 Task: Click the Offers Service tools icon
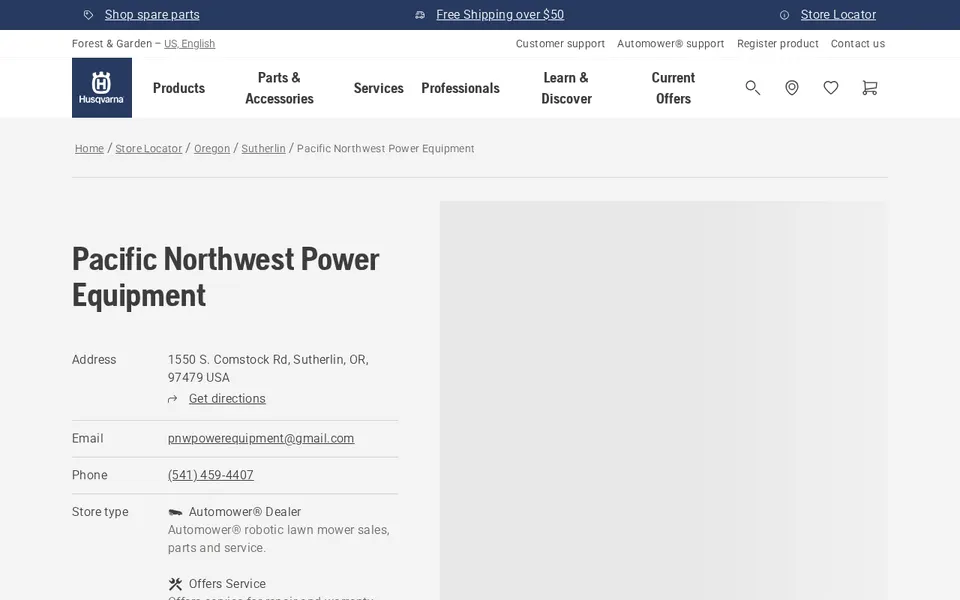click(175, 584)
